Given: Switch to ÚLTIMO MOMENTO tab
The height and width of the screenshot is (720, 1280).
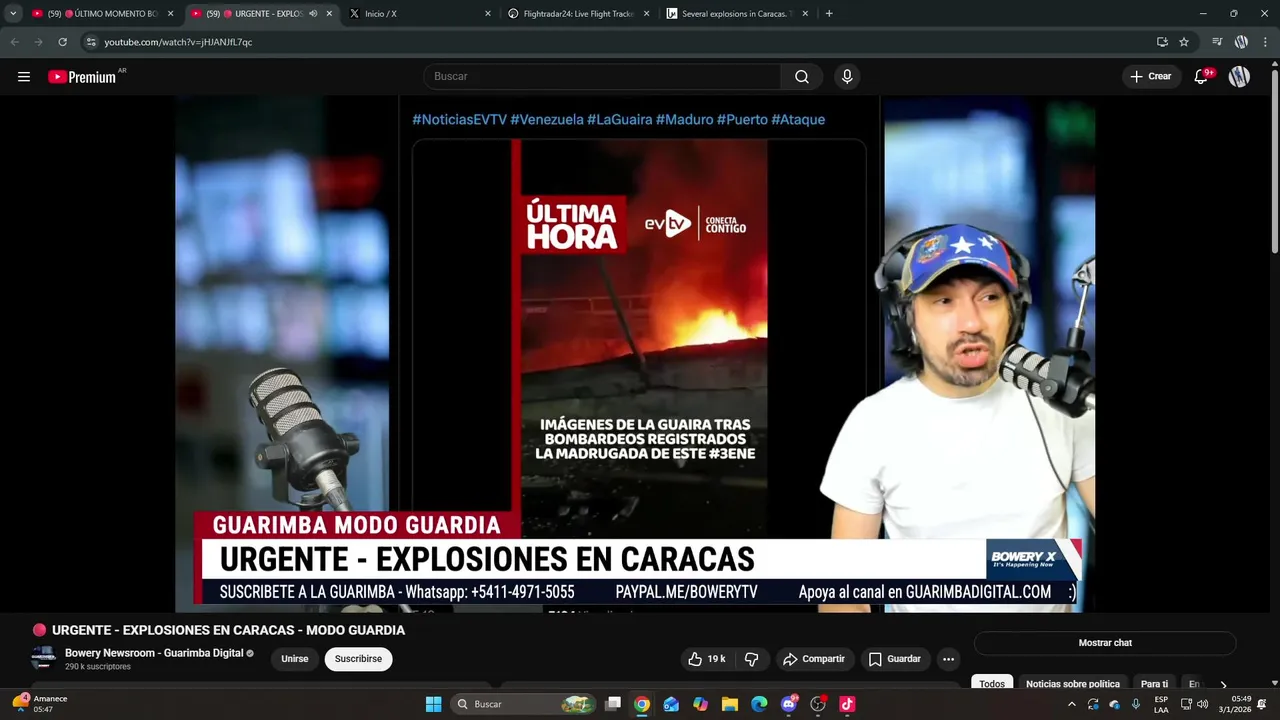Looking at the screenshot, I should click(x=102, y=14).
